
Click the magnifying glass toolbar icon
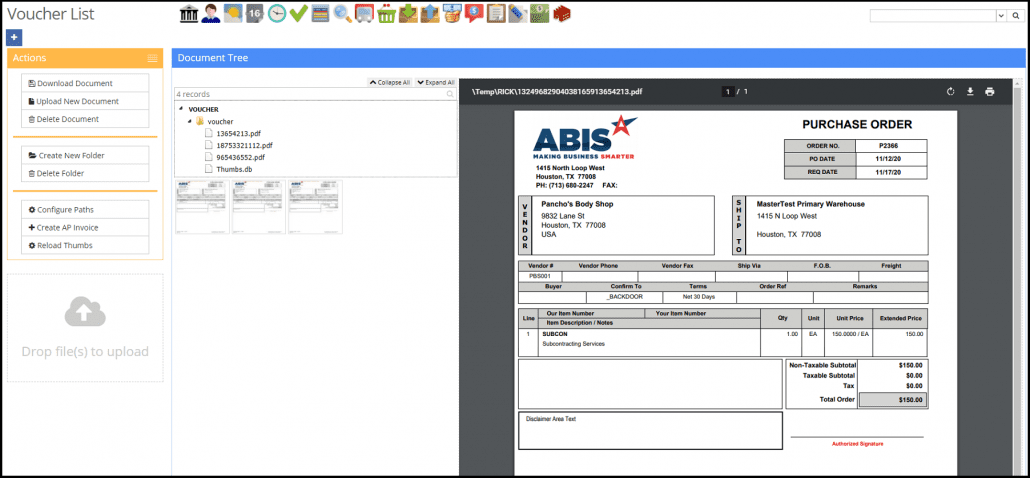pyautogui.click(x=342, y=13)
